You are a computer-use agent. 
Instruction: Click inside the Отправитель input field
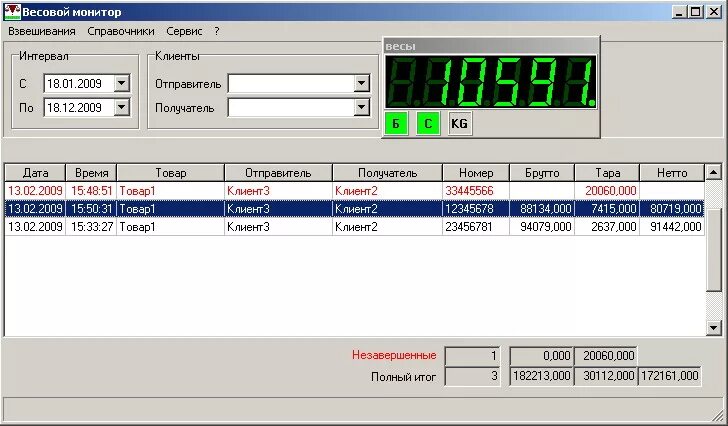pyautogui.click(x=292, y=84)
